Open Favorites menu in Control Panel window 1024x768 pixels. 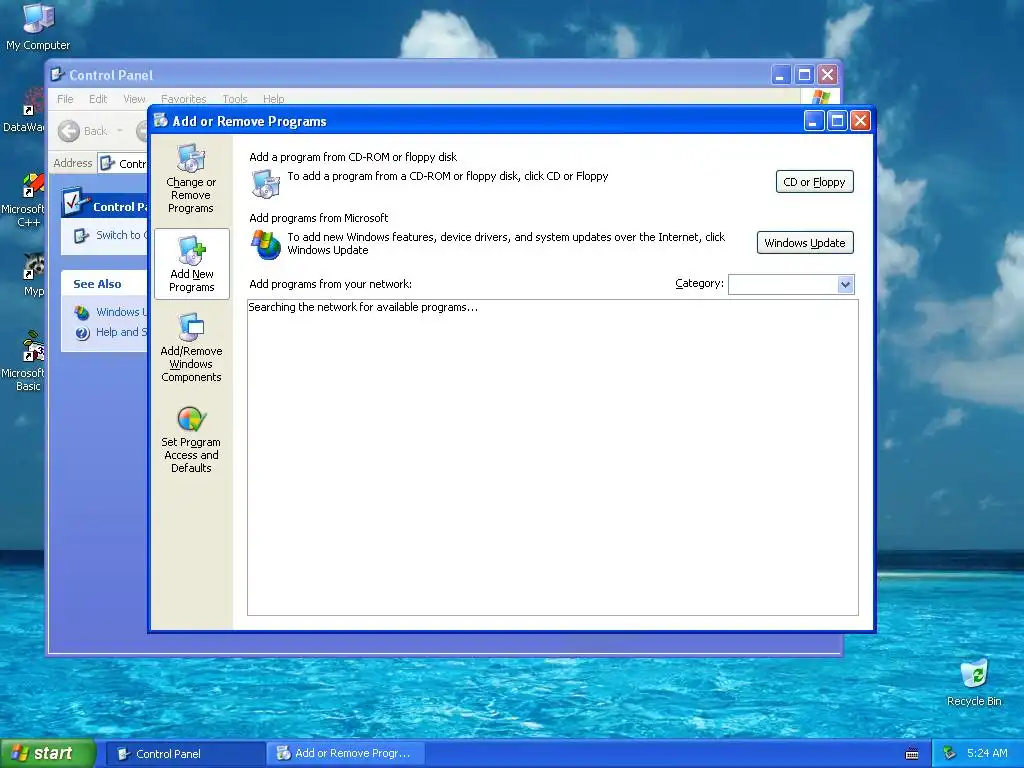click(x=184, y=99)
